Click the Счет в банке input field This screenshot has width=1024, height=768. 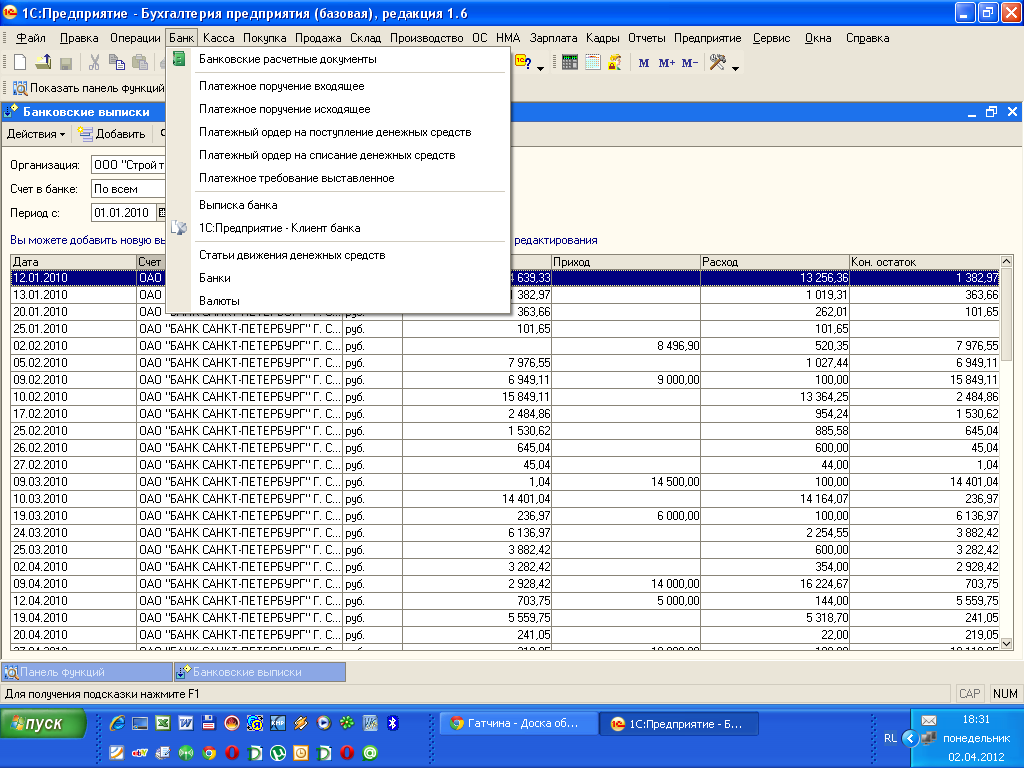[127, 189]
